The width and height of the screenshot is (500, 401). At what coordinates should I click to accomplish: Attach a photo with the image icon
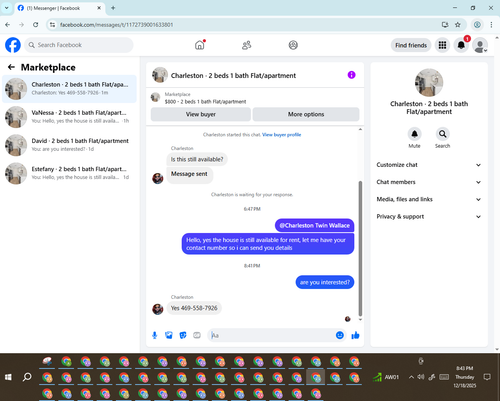(x=169, y=335)
